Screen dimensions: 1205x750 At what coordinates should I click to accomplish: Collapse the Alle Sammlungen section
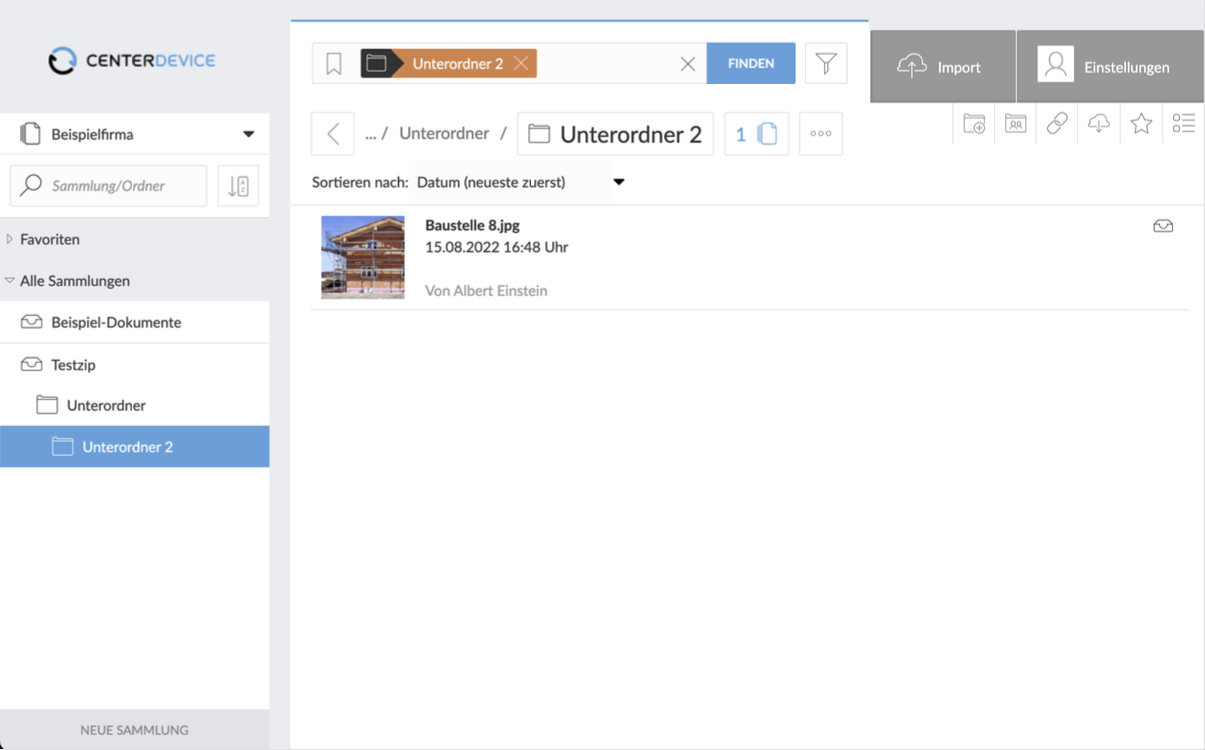(x=12, y=281)
